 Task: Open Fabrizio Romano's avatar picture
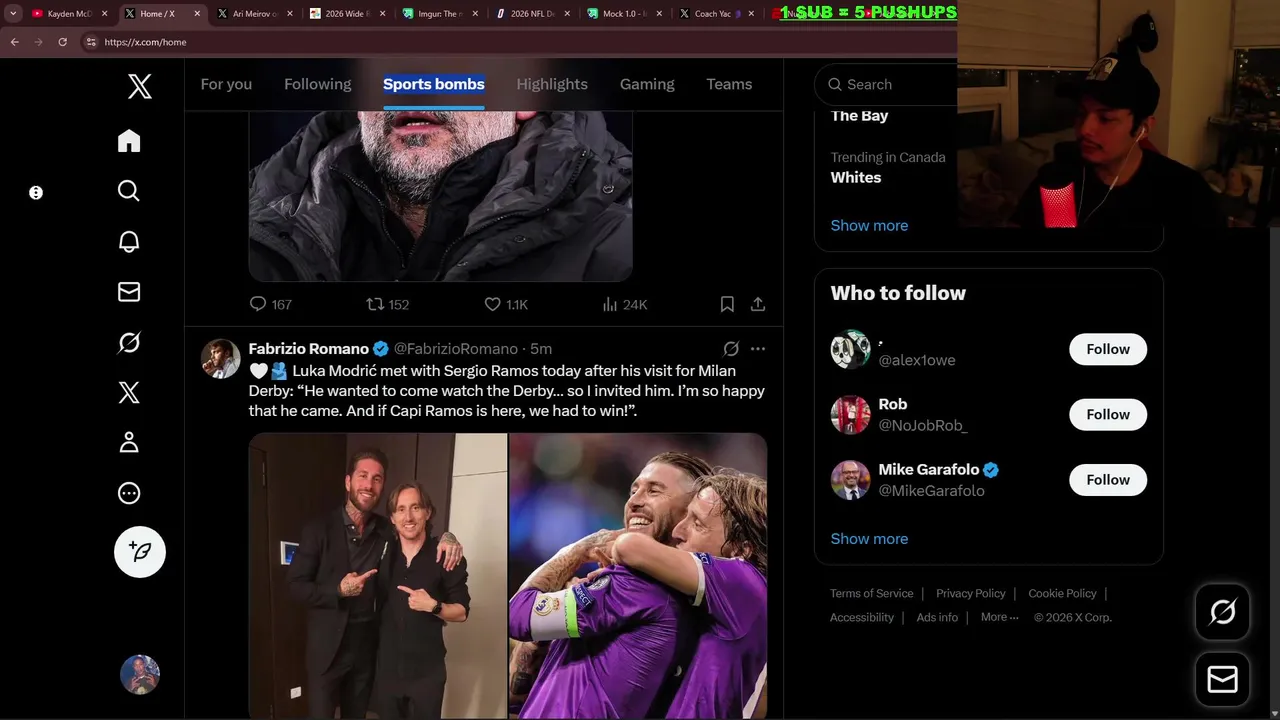point(221,359)
